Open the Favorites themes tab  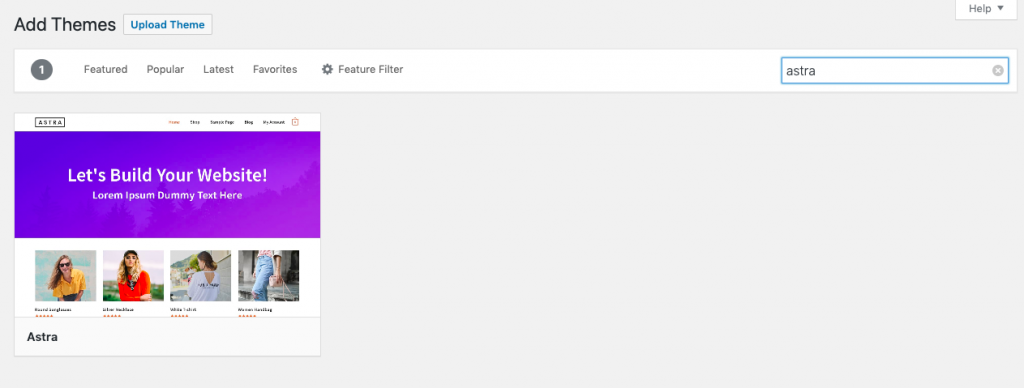(275, 69)
